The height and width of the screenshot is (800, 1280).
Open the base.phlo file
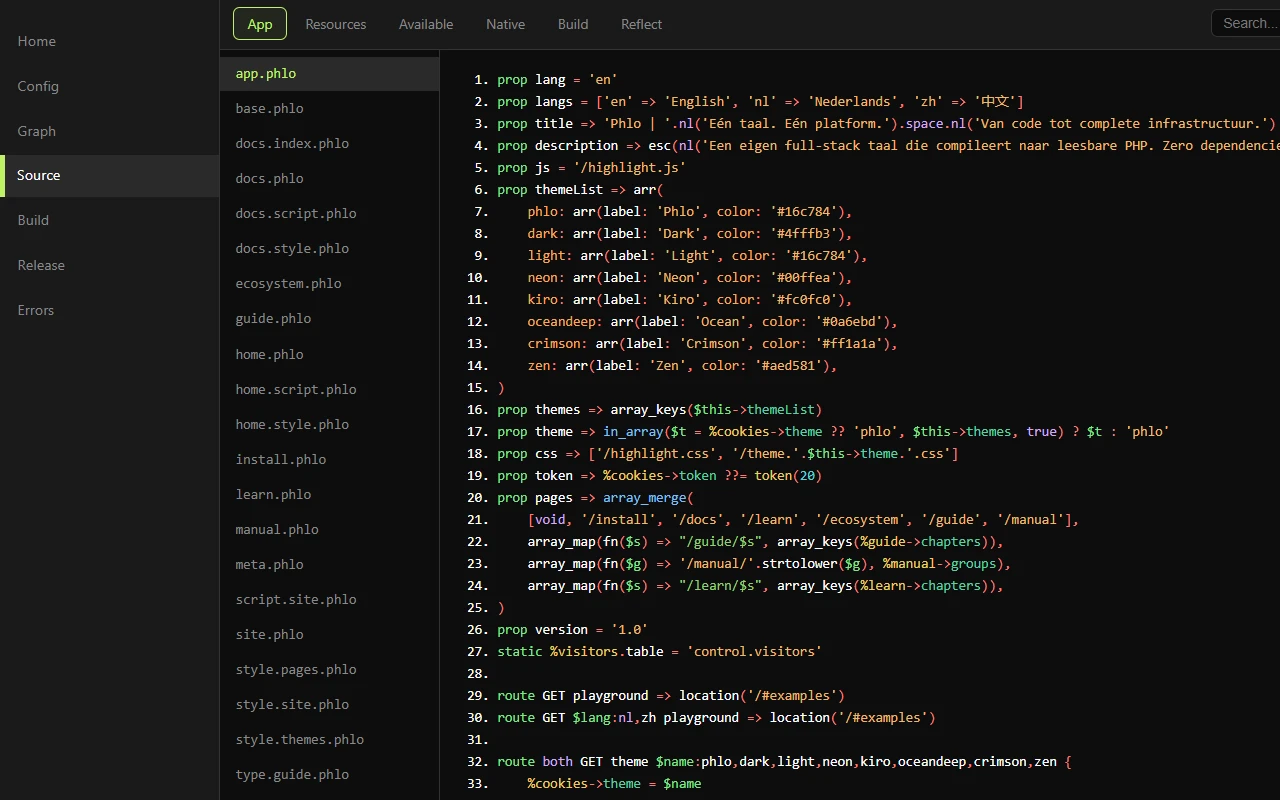click(x=329, y=109)
